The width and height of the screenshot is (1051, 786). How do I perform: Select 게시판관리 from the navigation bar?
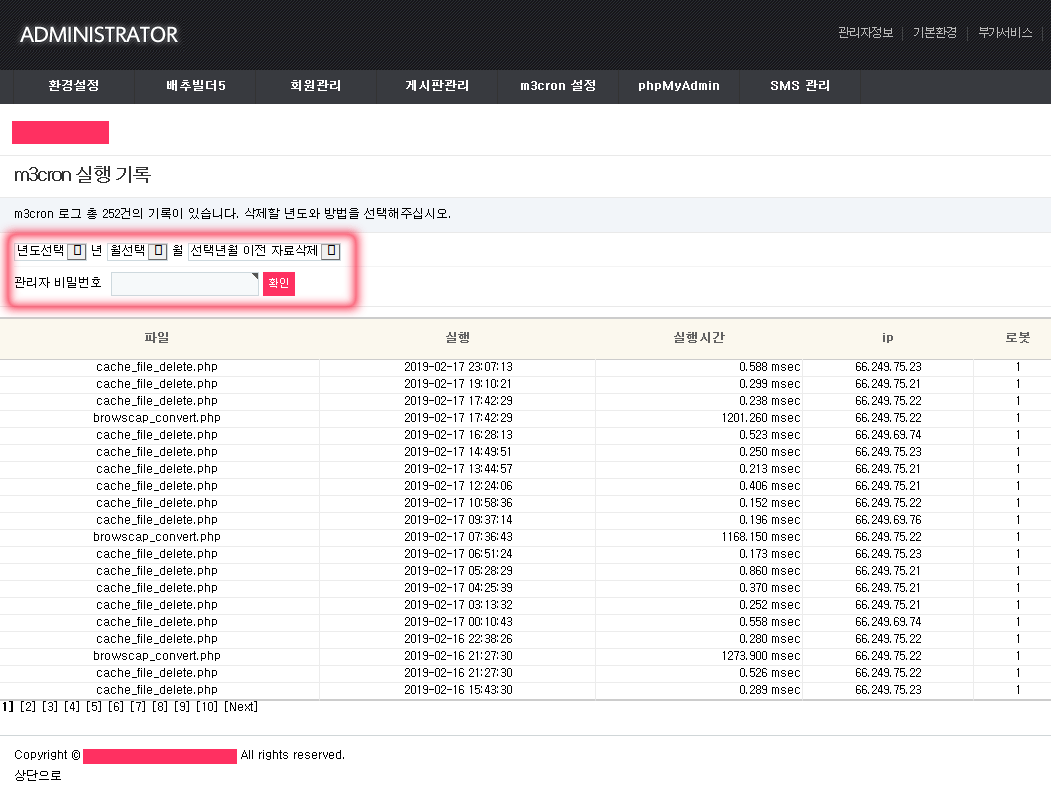pyautogui.click(x=437, y=86)
